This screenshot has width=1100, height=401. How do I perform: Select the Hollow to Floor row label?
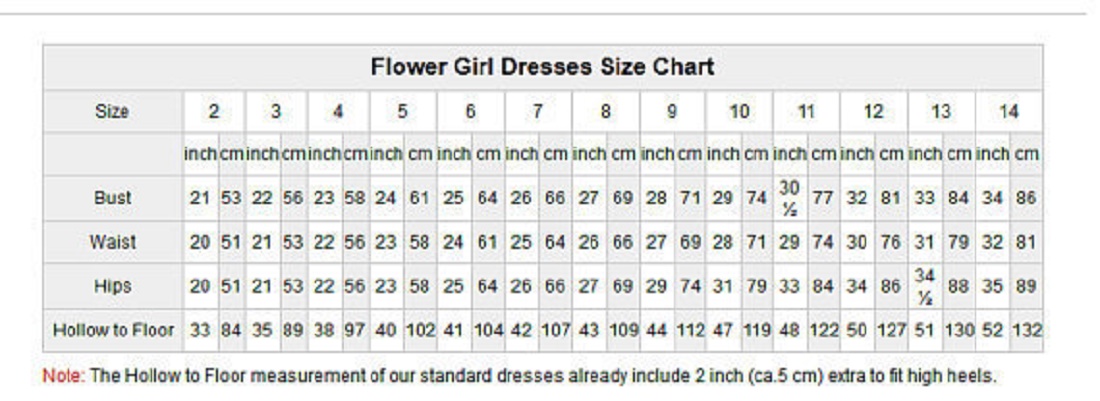[112, 330]
